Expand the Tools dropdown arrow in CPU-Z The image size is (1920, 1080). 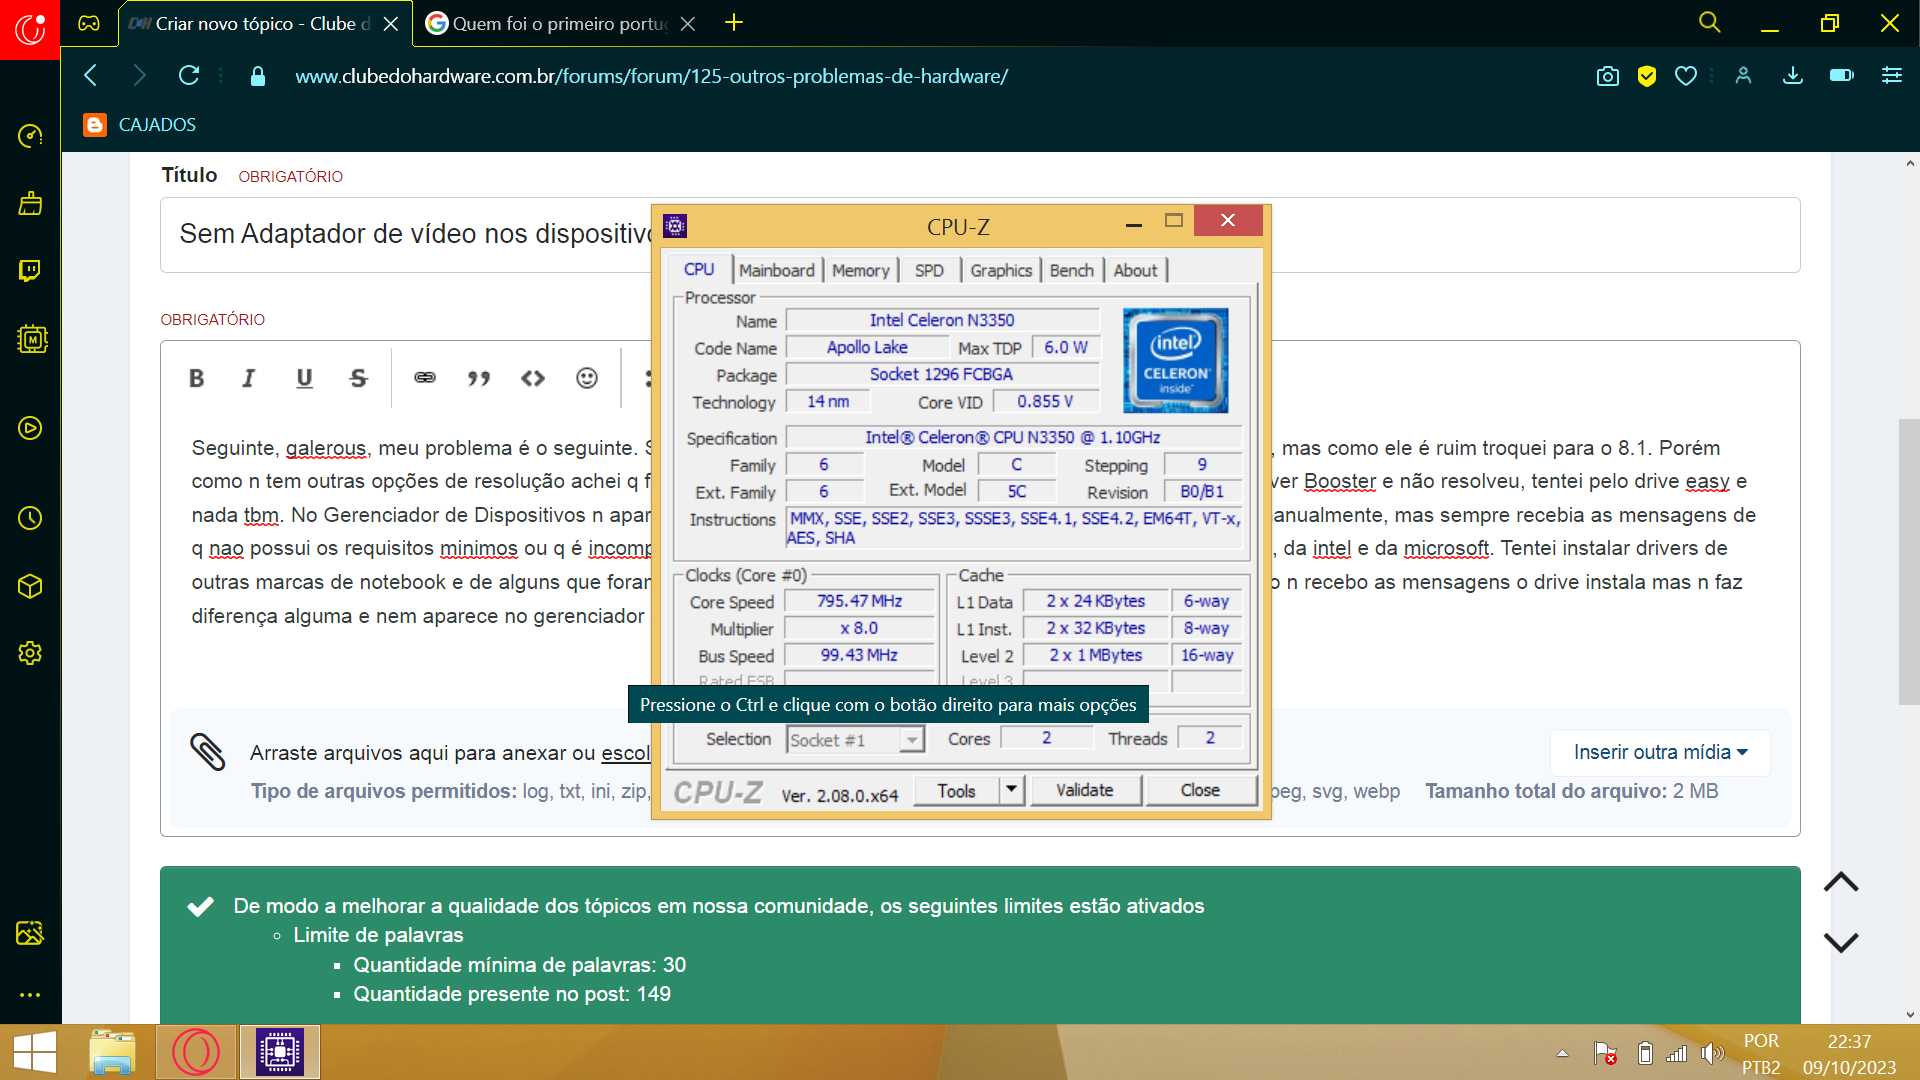pyautogui.click(x=1011, y=790)
